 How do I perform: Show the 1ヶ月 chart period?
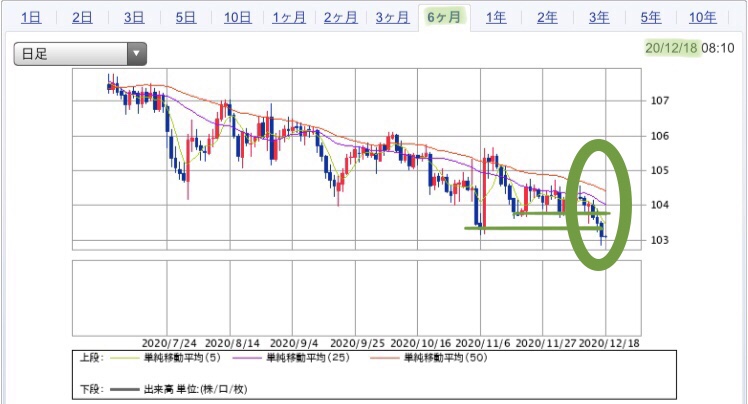289,18
